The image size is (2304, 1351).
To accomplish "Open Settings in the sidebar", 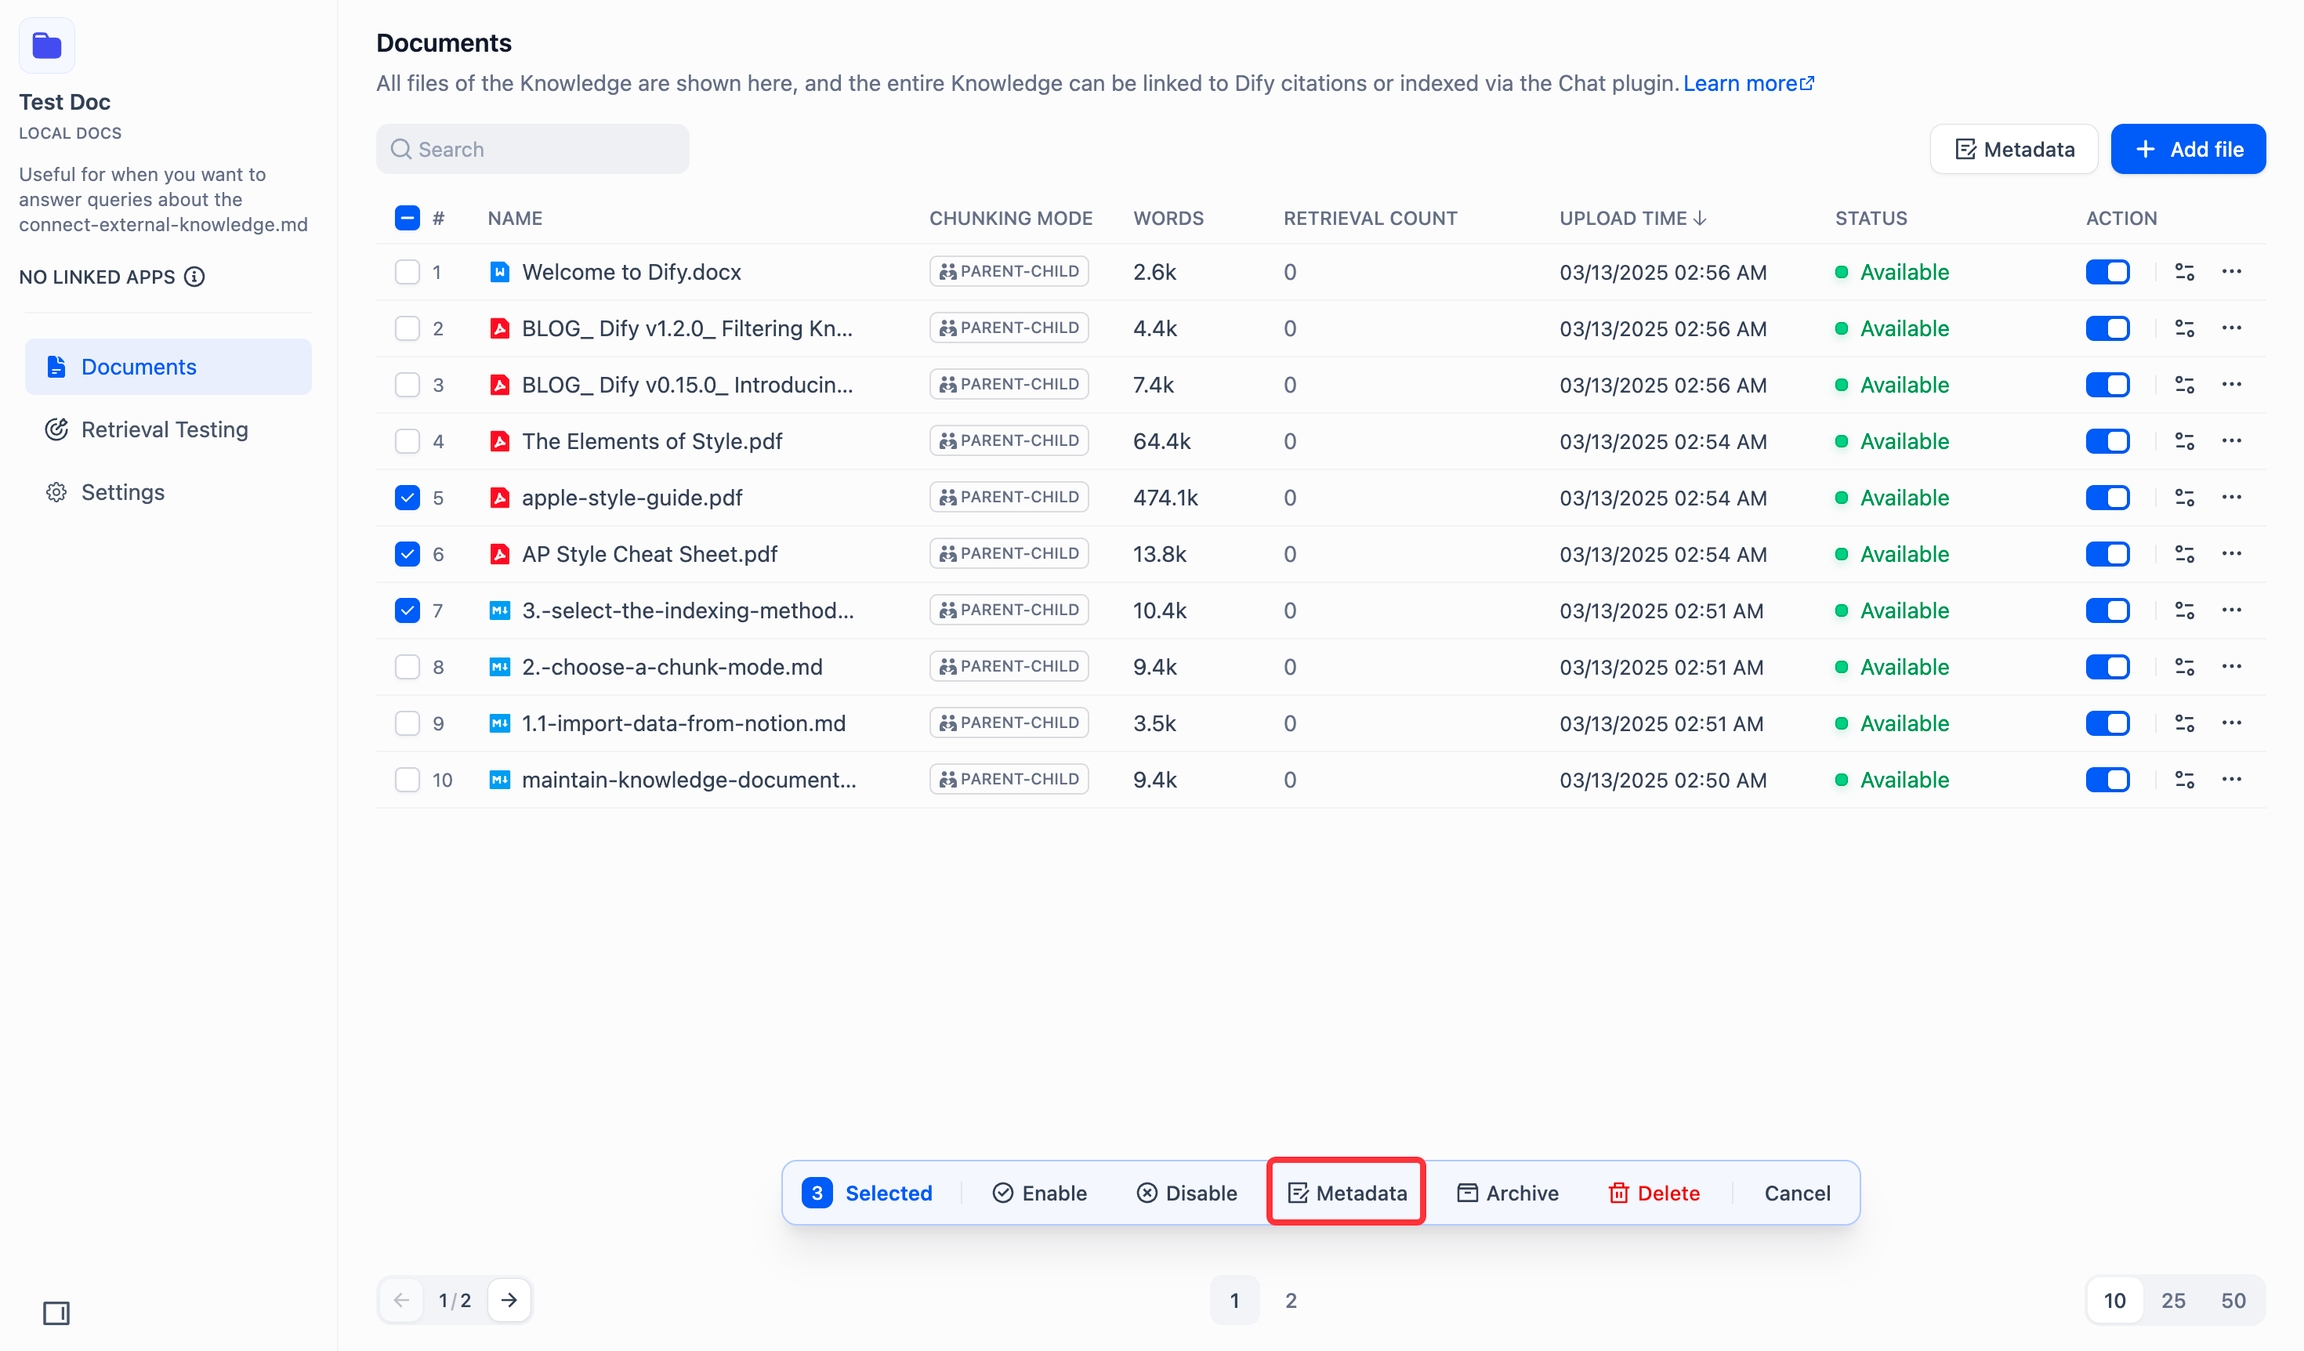I will coord(122,492).
